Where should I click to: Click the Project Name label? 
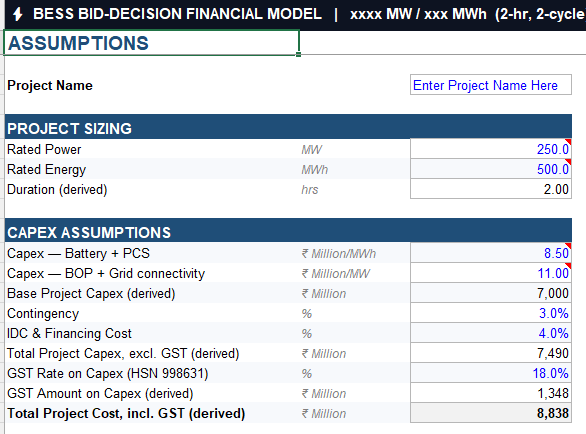click(50, 85)
